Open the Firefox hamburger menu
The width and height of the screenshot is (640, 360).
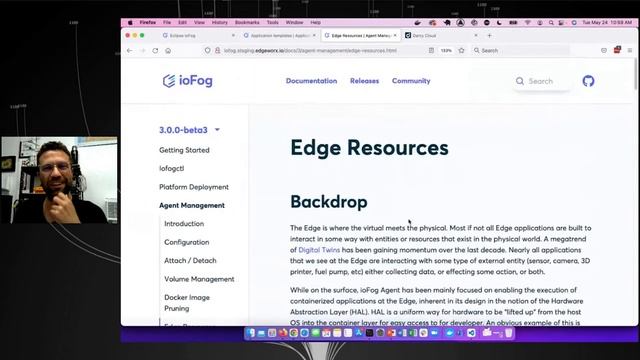[630, 50]
